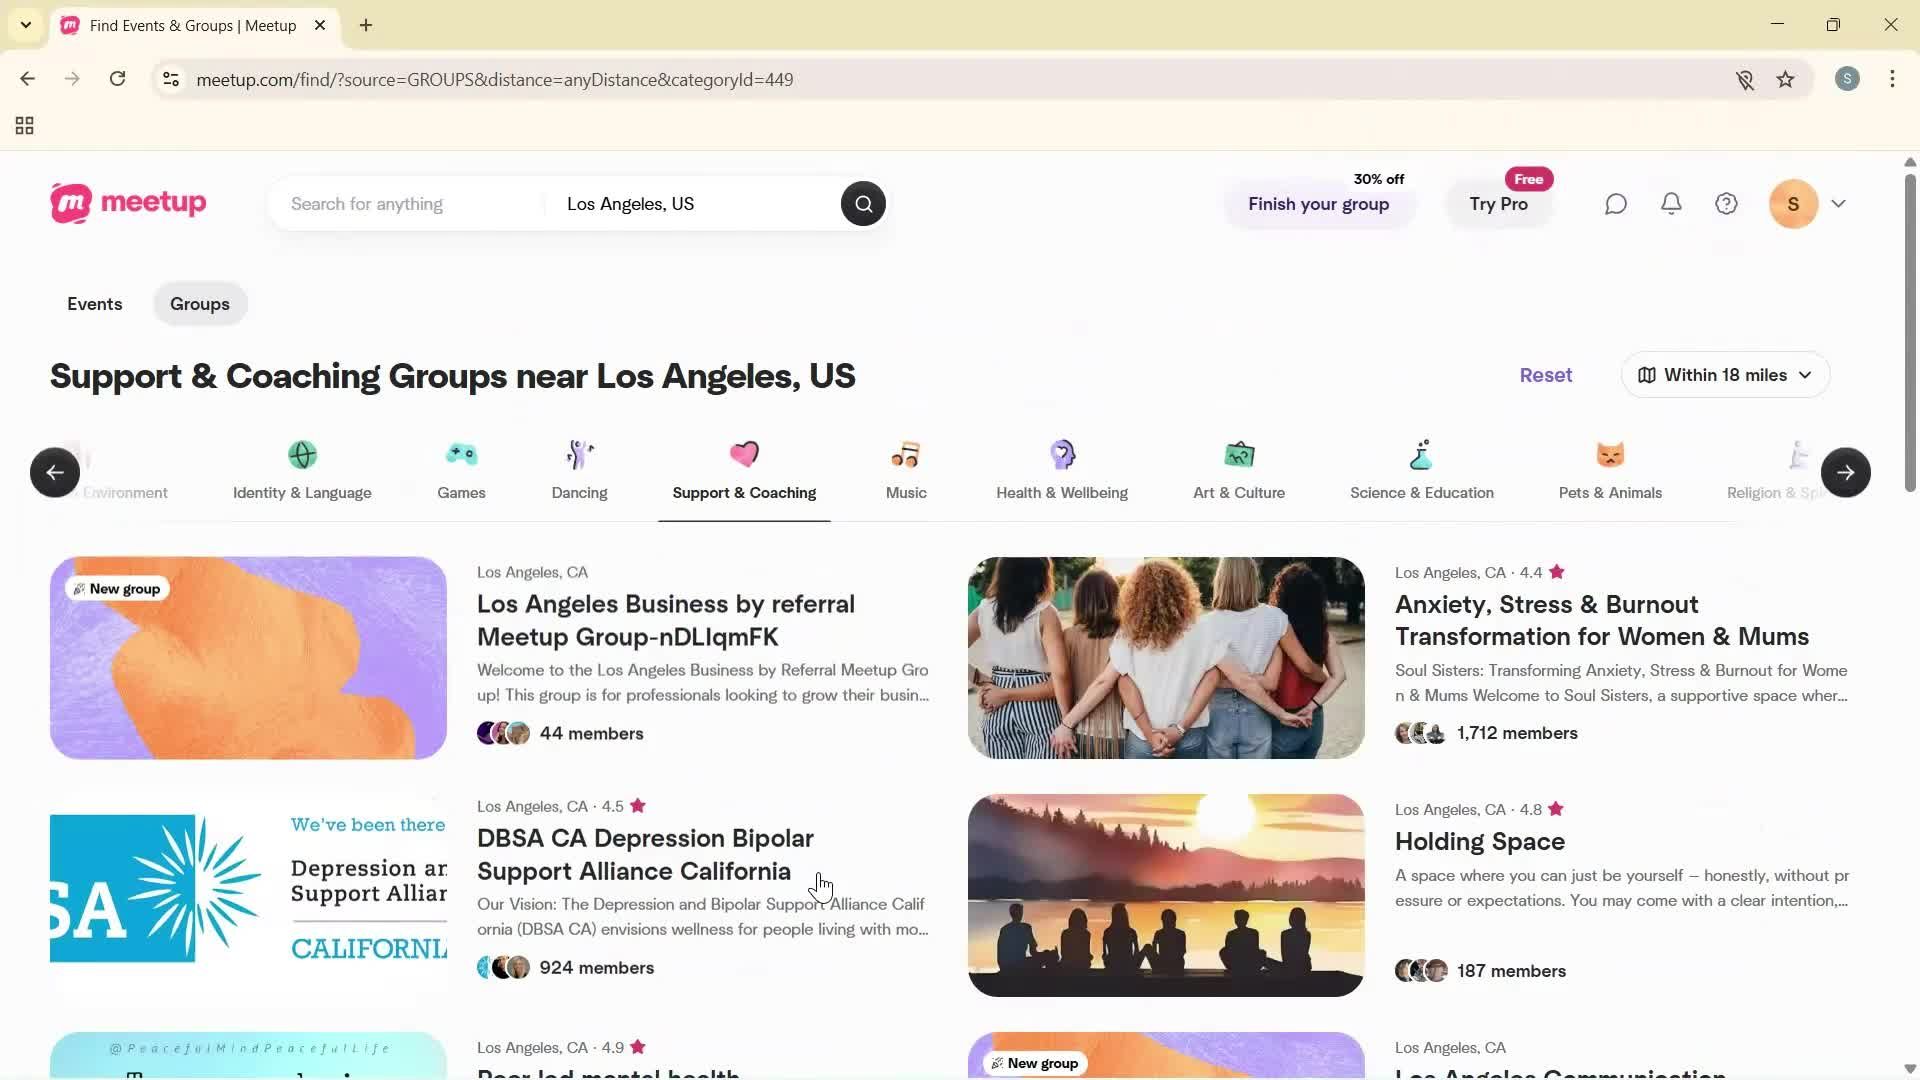Click the left carousel arrow

pyautogui.click(x=54, y=472)
